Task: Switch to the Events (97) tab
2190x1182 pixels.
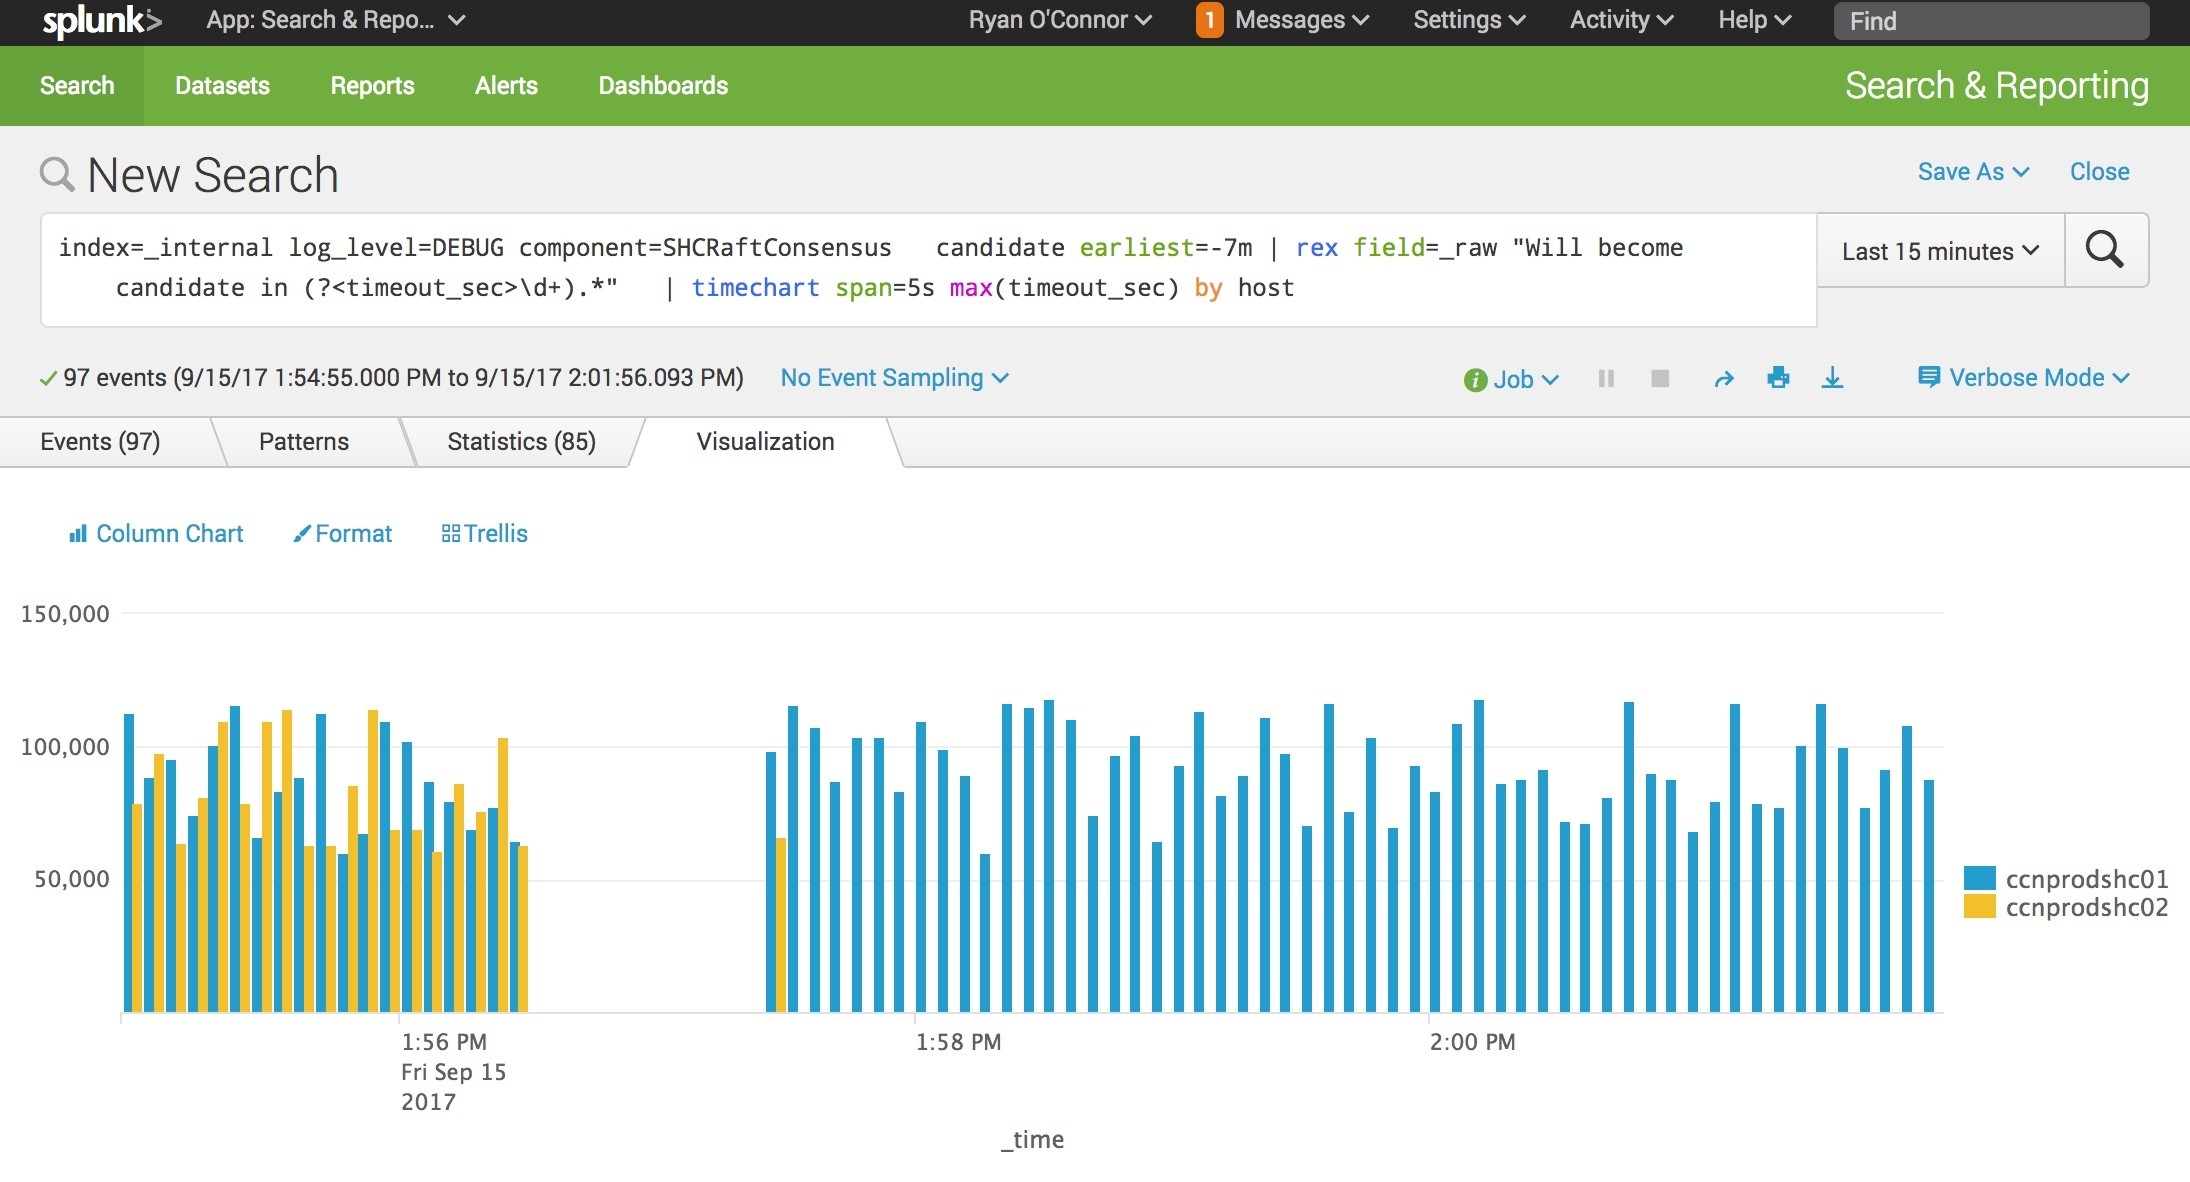Action: coord(100,442)
